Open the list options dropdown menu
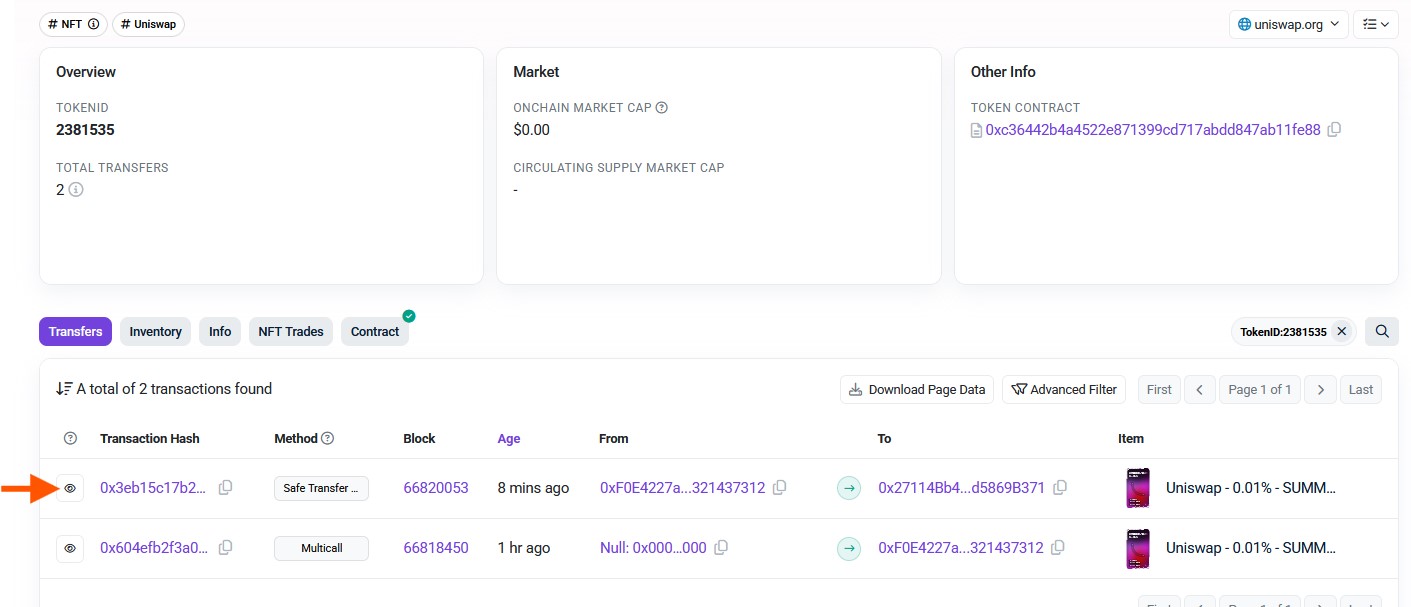 1375,24
